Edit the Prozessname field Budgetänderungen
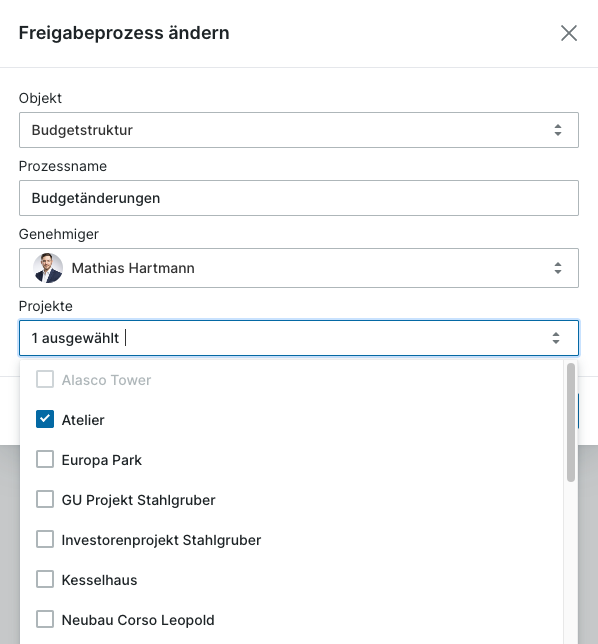598x644 pixels. coord(299,198)
